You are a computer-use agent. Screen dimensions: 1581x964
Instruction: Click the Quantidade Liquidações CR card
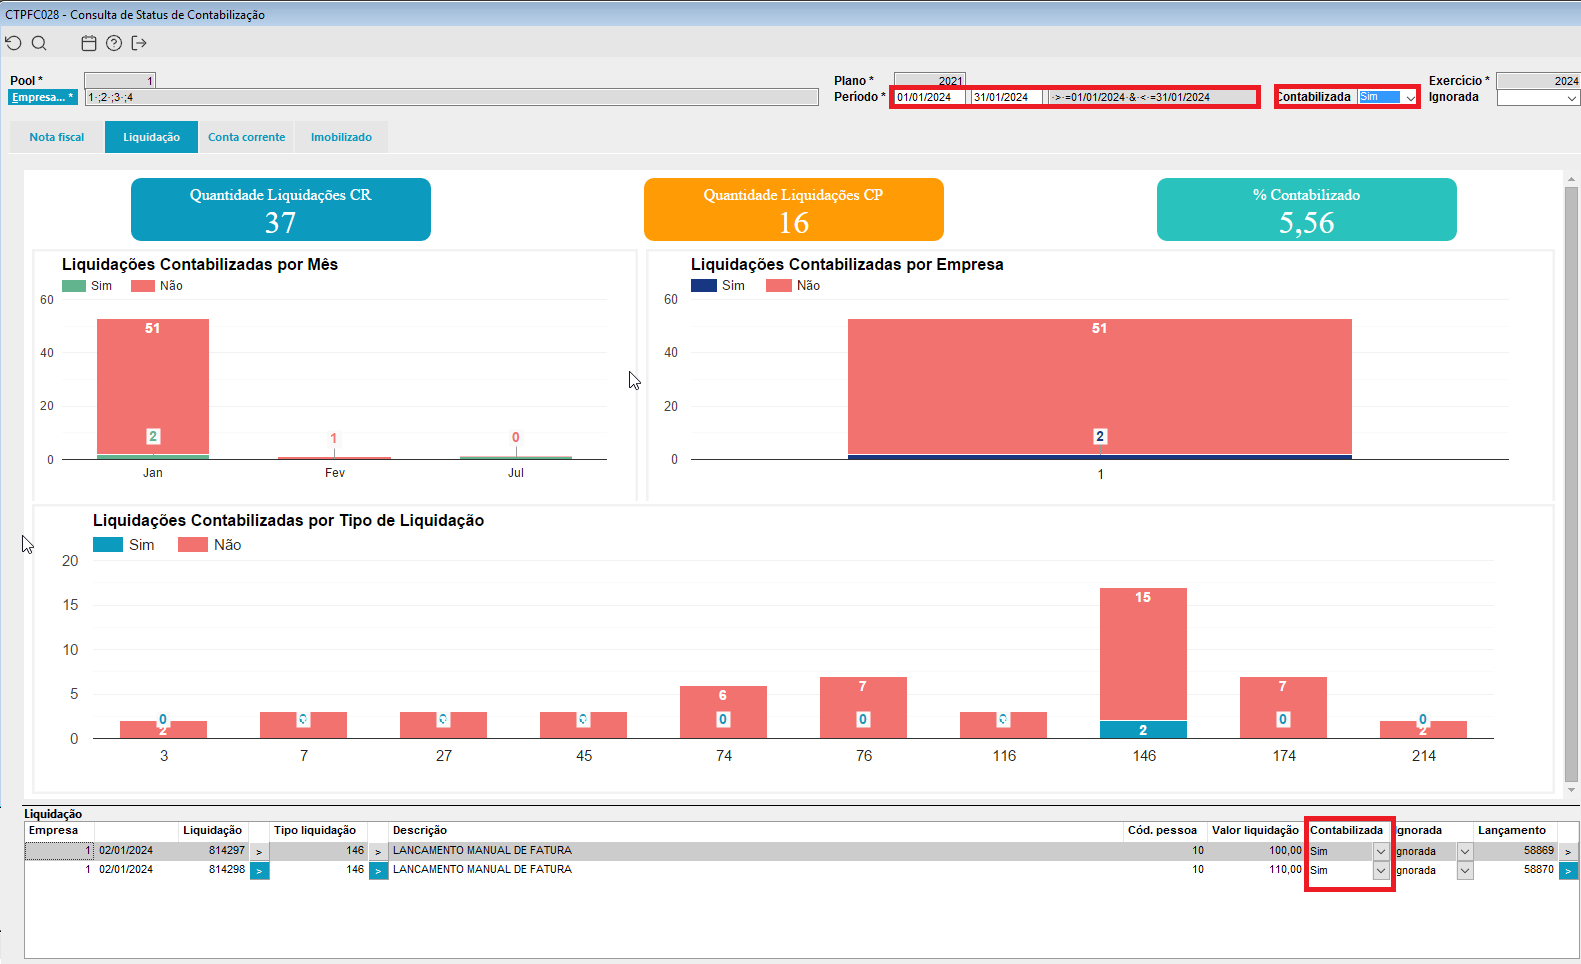coord(281,209)
